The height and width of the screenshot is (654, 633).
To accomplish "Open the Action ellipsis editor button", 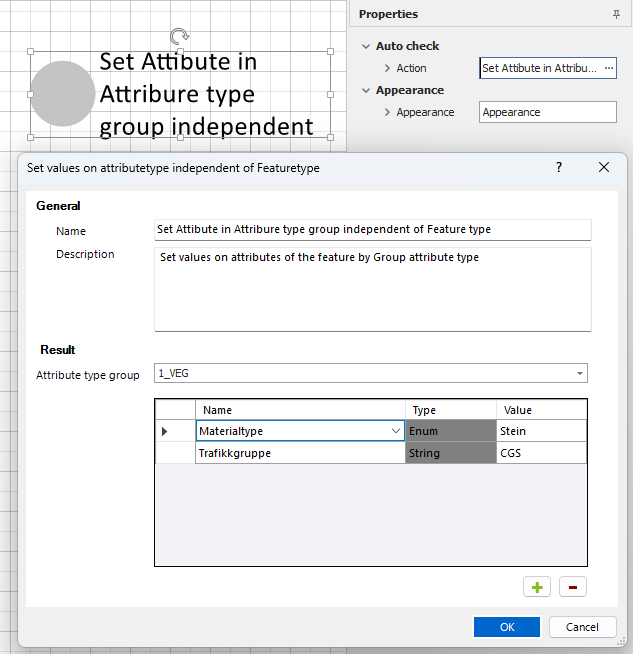I will pos(609,68).
